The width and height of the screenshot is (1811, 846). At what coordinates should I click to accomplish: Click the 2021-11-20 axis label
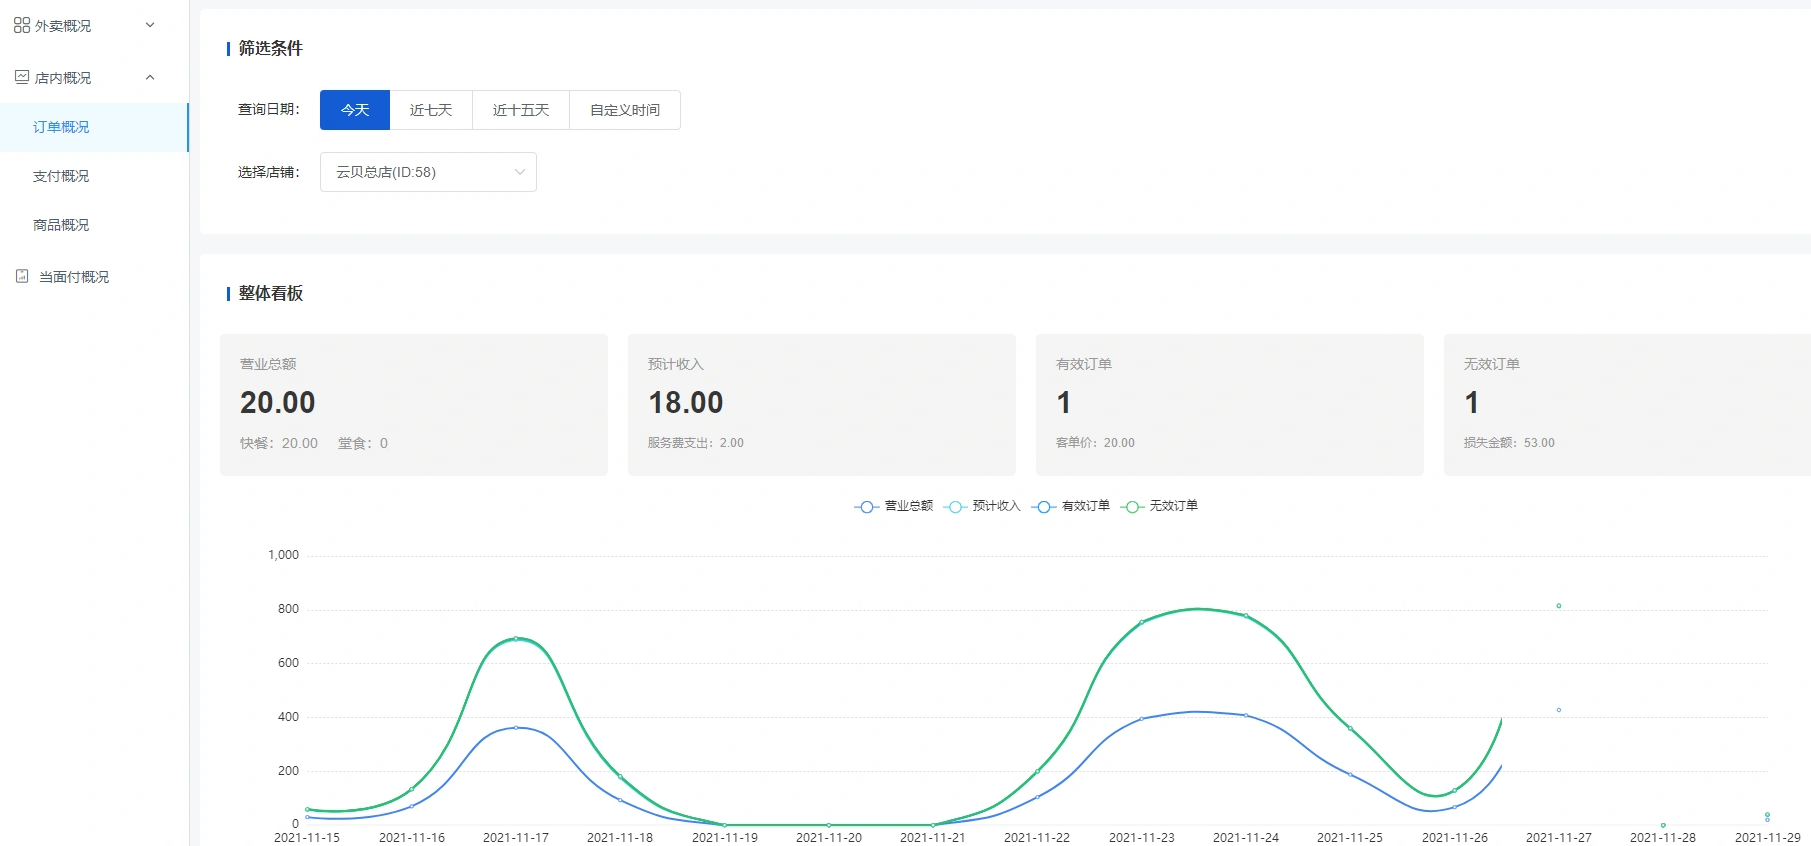[829, 838]
